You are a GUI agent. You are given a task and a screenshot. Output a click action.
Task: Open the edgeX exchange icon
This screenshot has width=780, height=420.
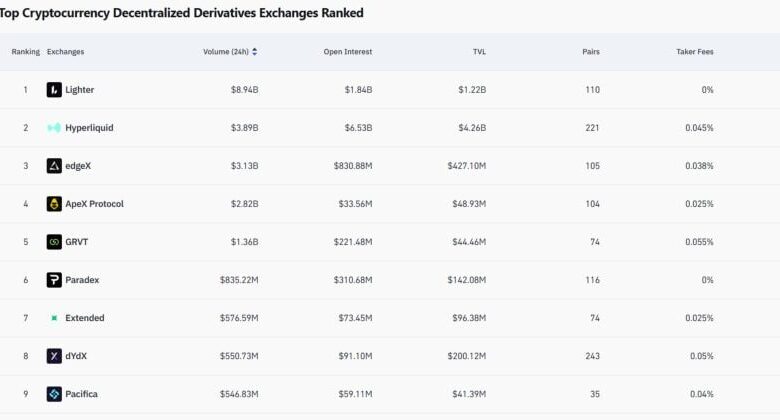54,166
